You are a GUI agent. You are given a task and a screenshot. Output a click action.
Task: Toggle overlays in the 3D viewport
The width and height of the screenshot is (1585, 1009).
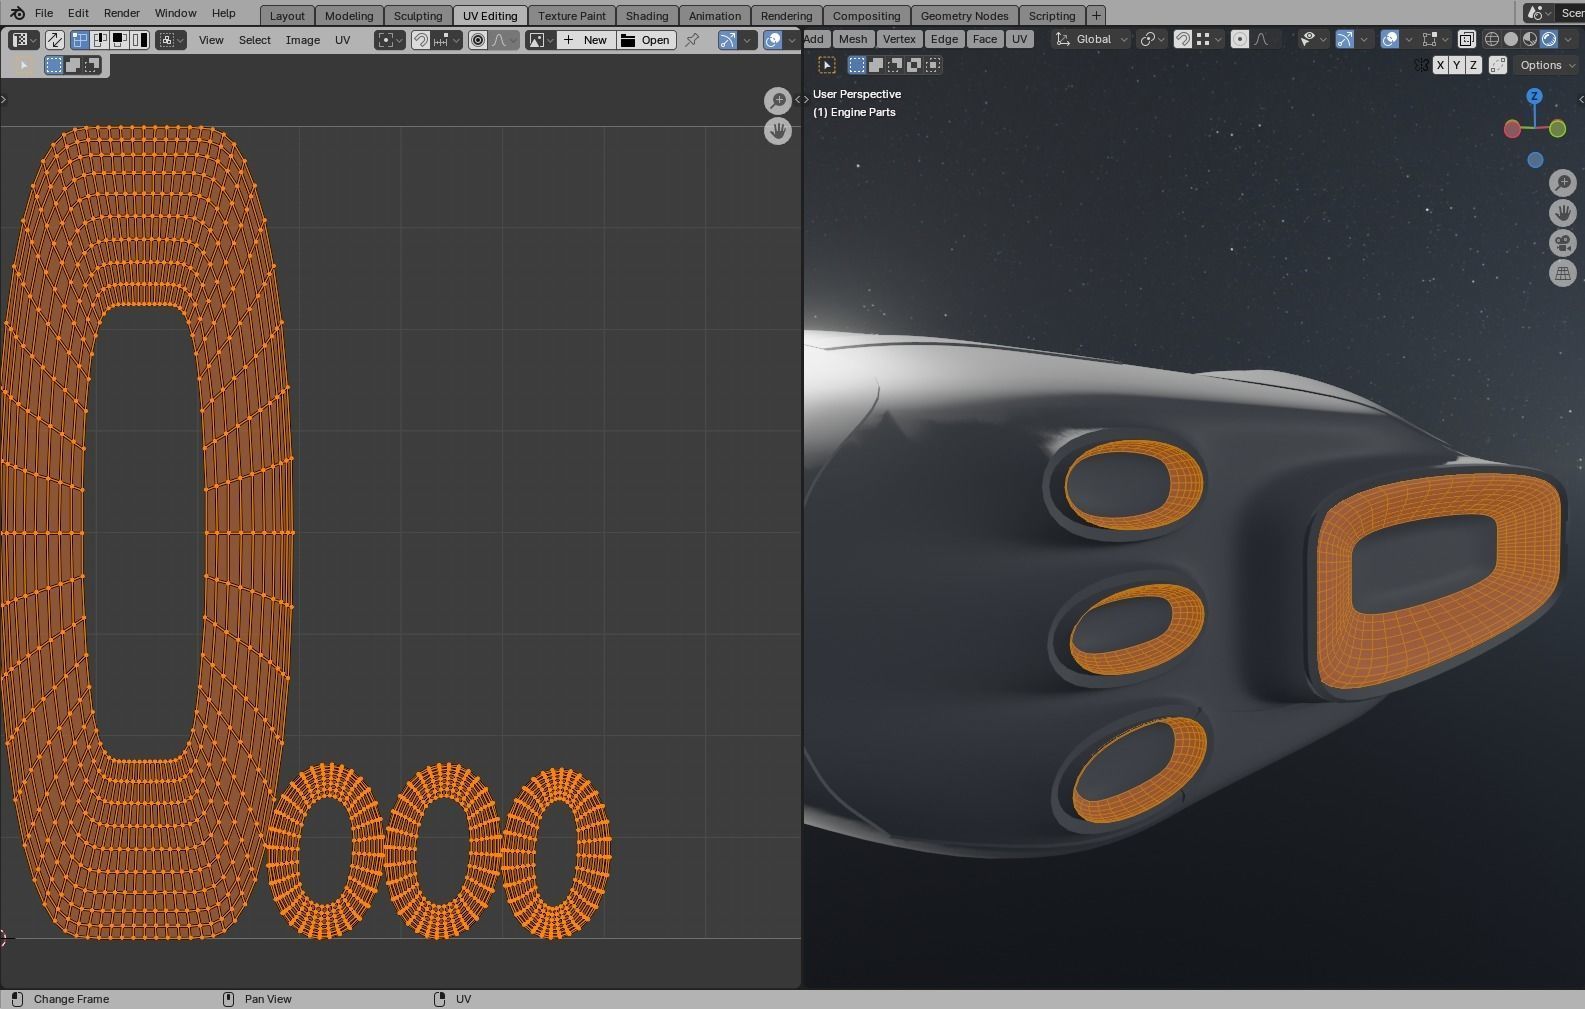1390,39
